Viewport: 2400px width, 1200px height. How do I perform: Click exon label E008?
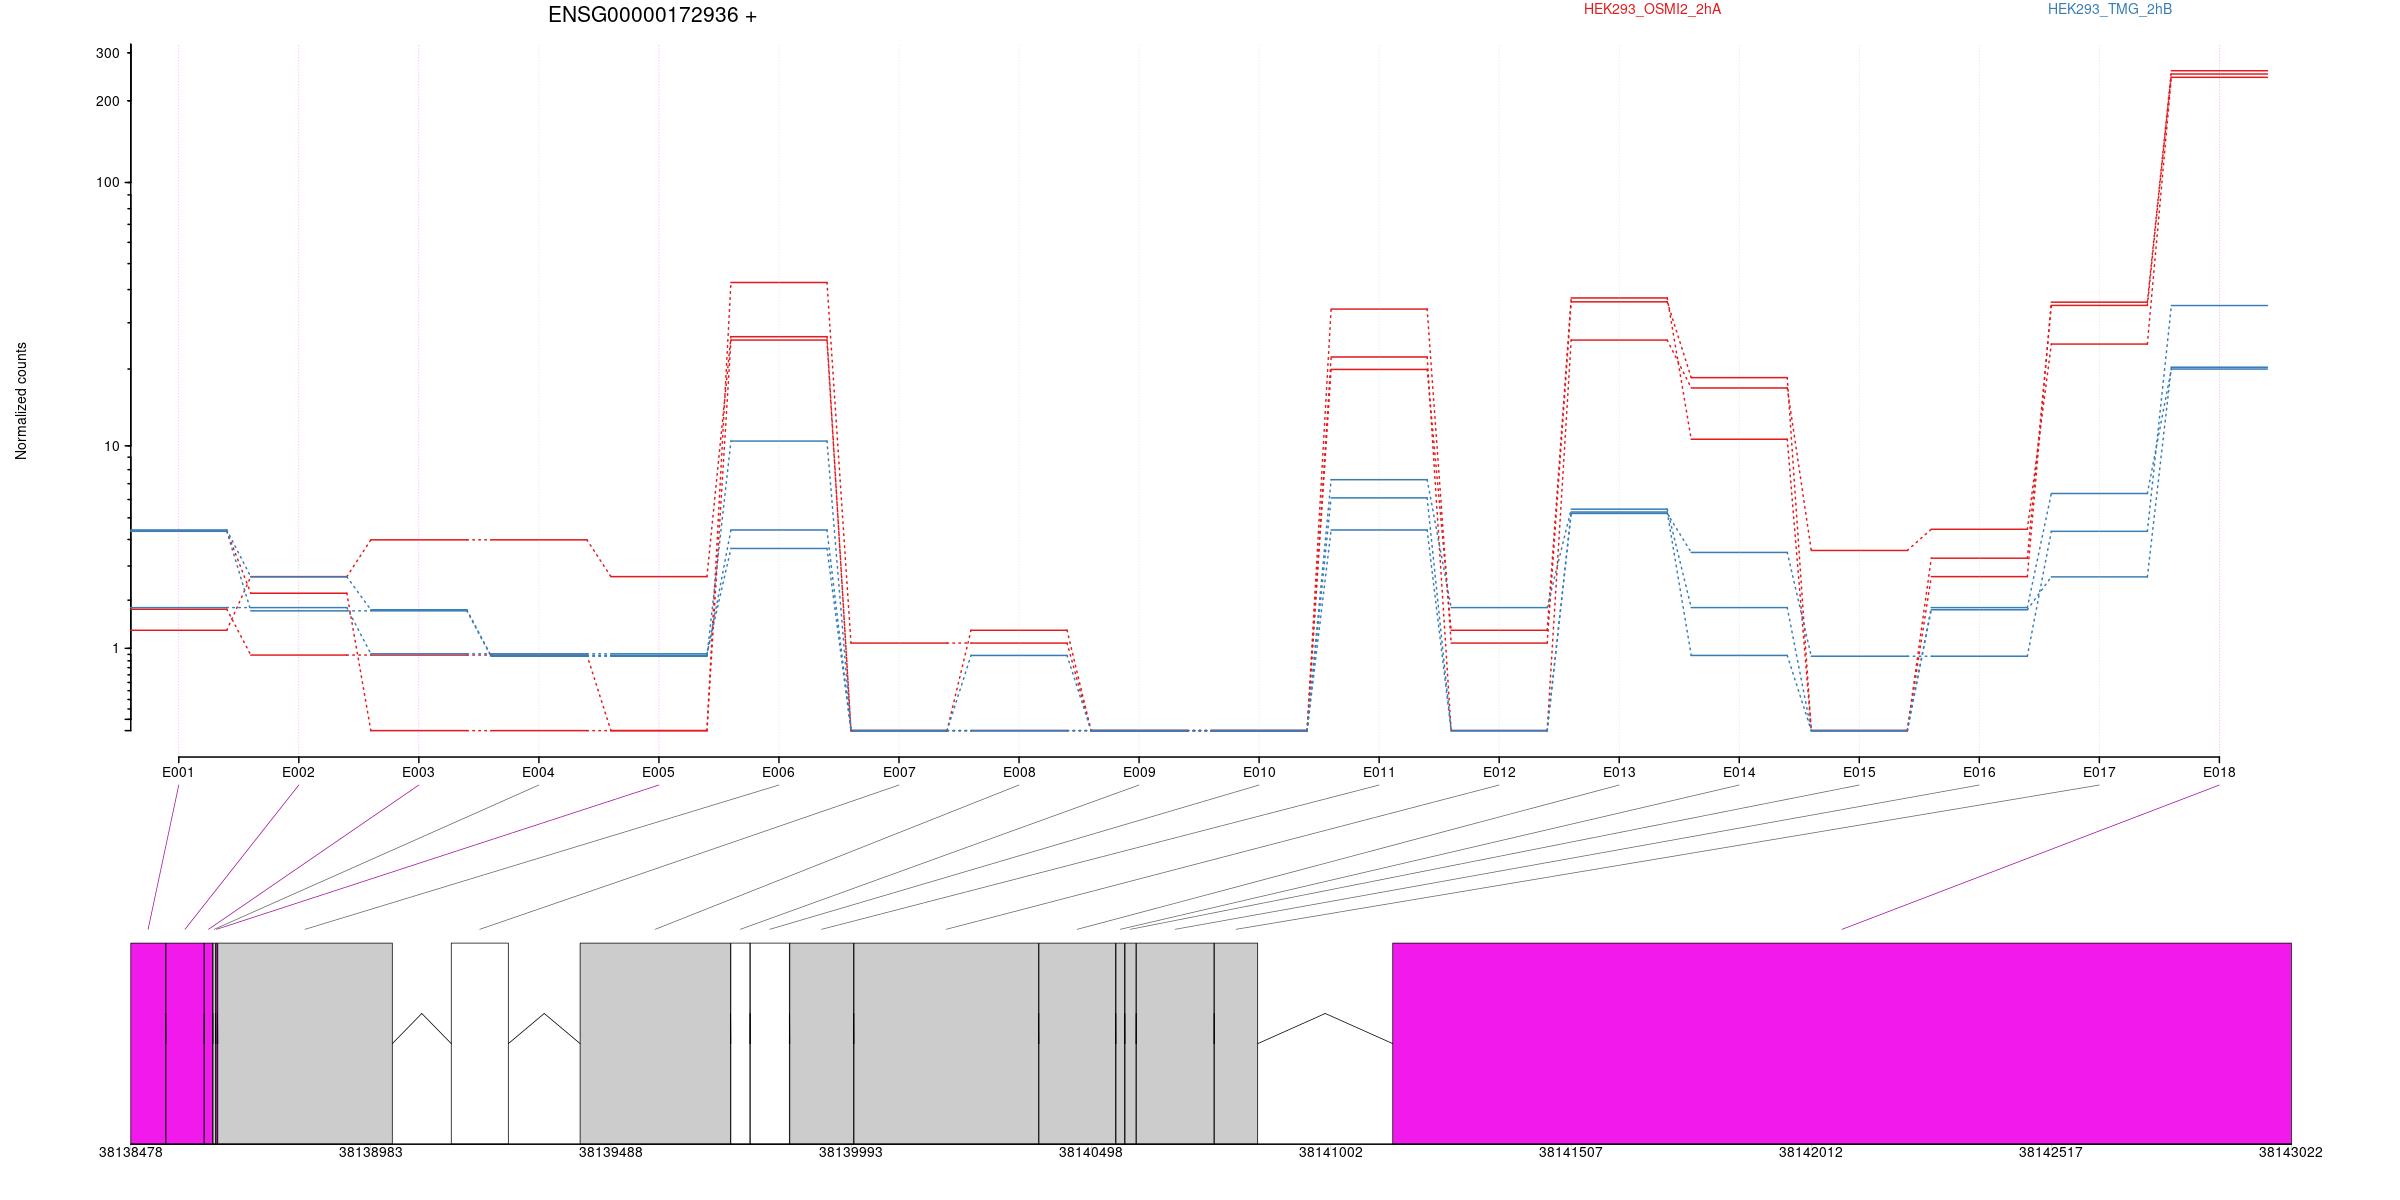tap(1019, 772)
